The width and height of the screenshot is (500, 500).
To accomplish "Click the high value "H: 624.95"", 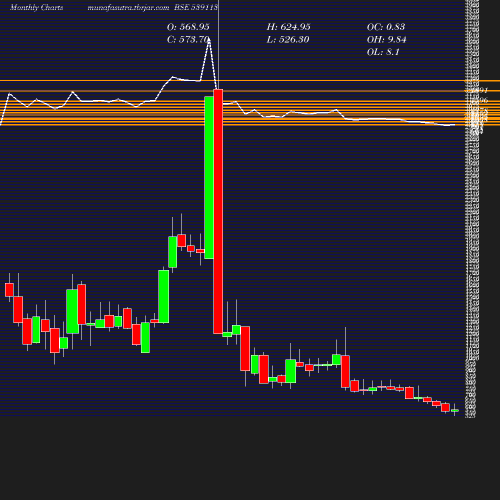I will pyautogui.click(x=288, y=27).
